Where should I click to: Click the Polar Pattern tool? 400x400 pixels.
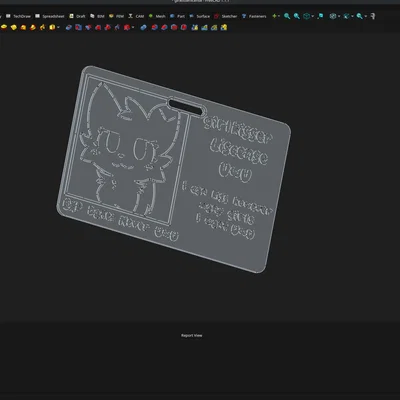(x=214, y=27)
